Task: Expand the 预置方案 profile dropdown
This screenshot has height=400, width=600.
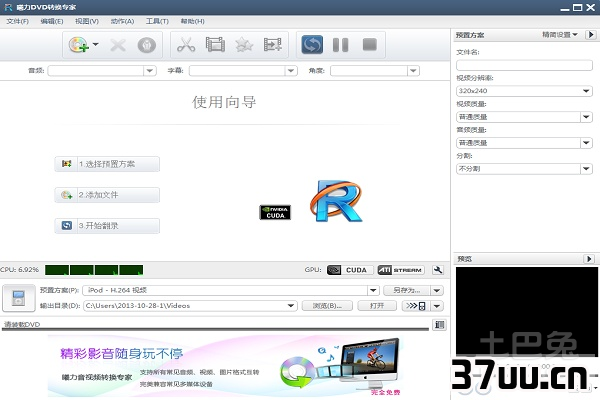Action: click(373, 291)
